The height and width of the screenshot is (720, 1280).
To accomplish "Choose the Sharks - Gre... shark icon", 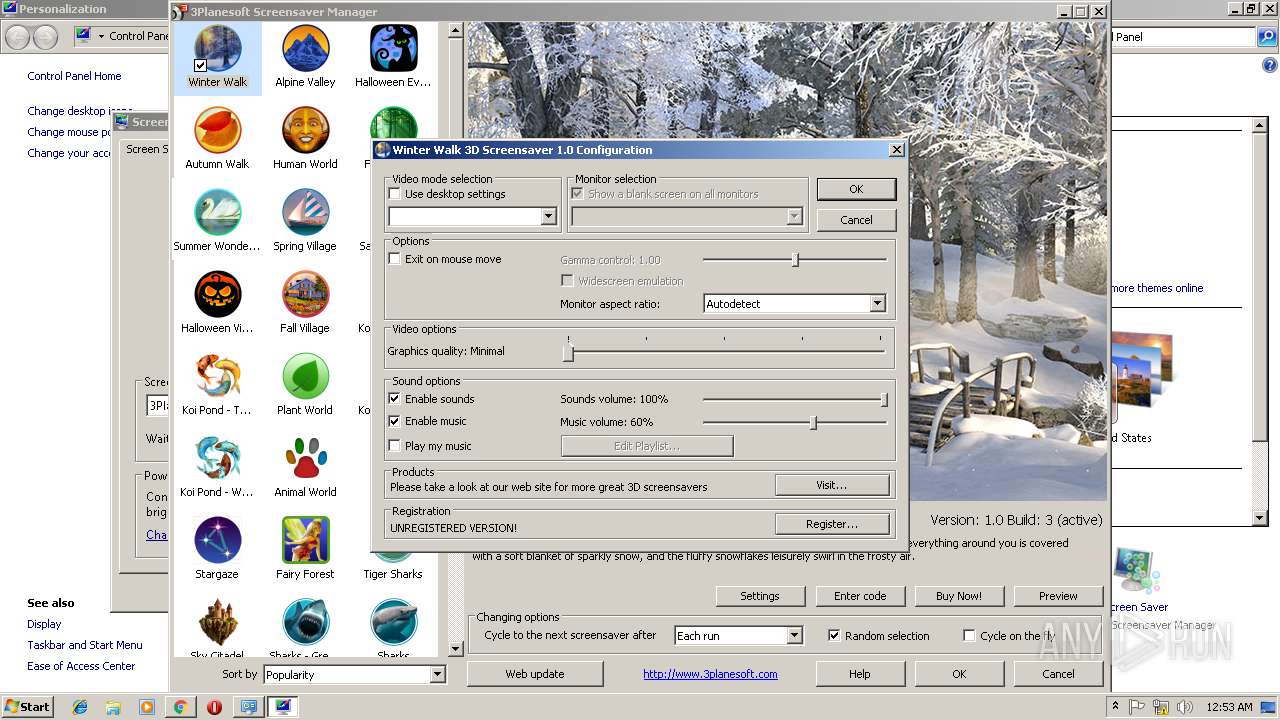I will 306,623.
